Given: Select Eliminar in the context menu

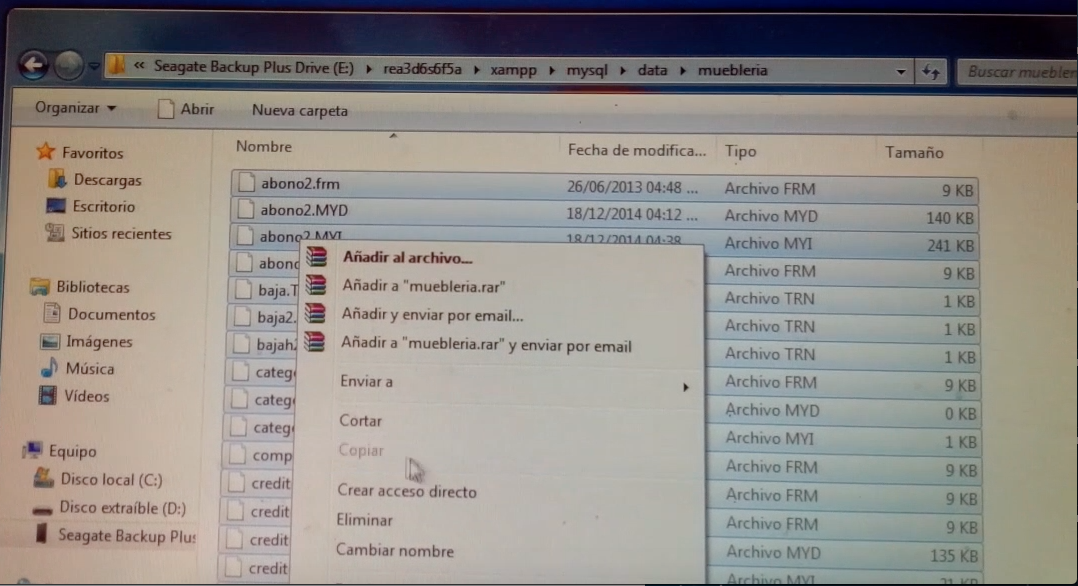Looking at the screenshot, I should click(365, 520).
